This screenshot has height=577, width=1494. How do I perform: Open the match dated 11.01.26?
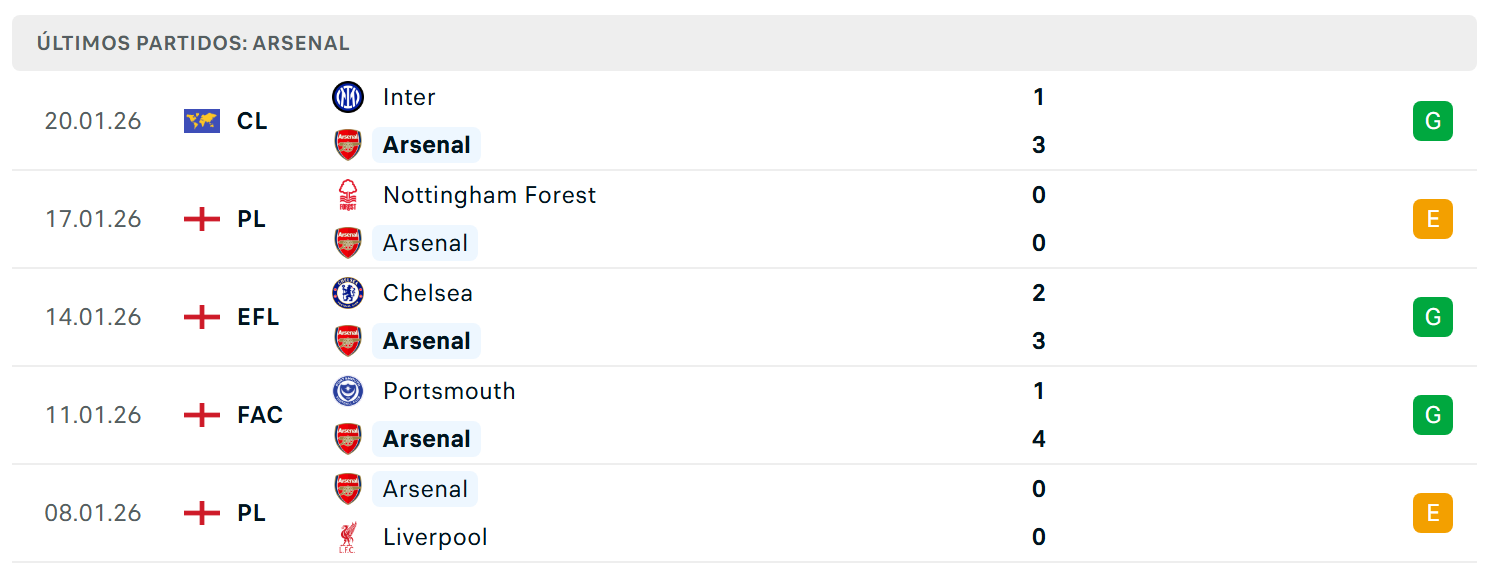click(744, 415)
